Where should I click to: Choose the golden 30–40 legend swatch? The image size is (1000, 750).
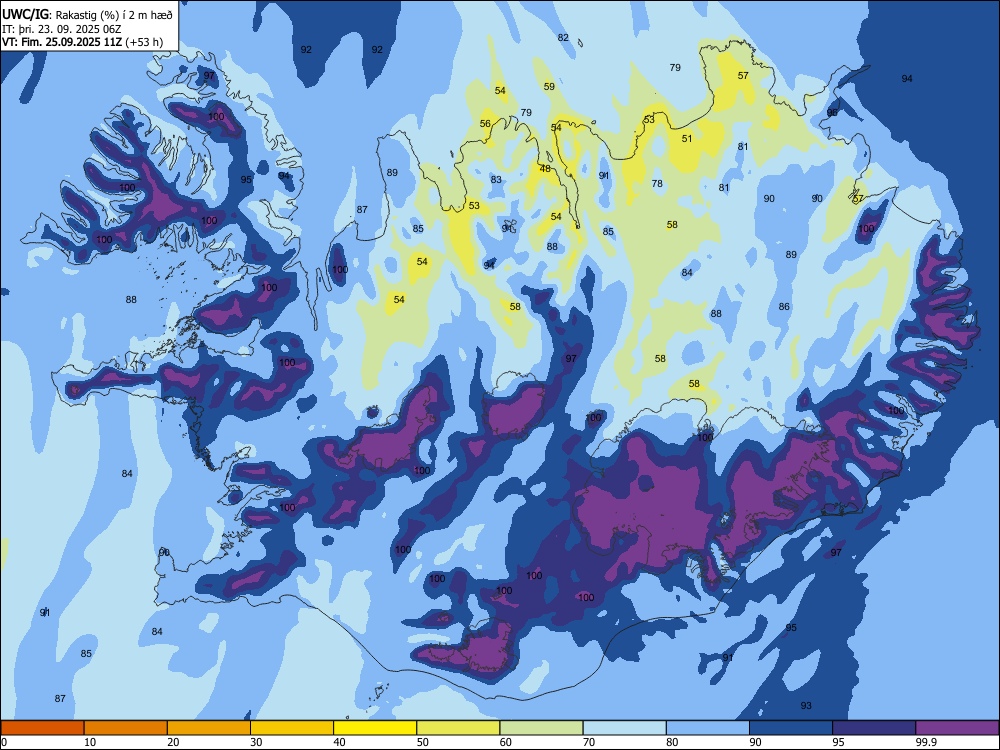pos(292,728)
